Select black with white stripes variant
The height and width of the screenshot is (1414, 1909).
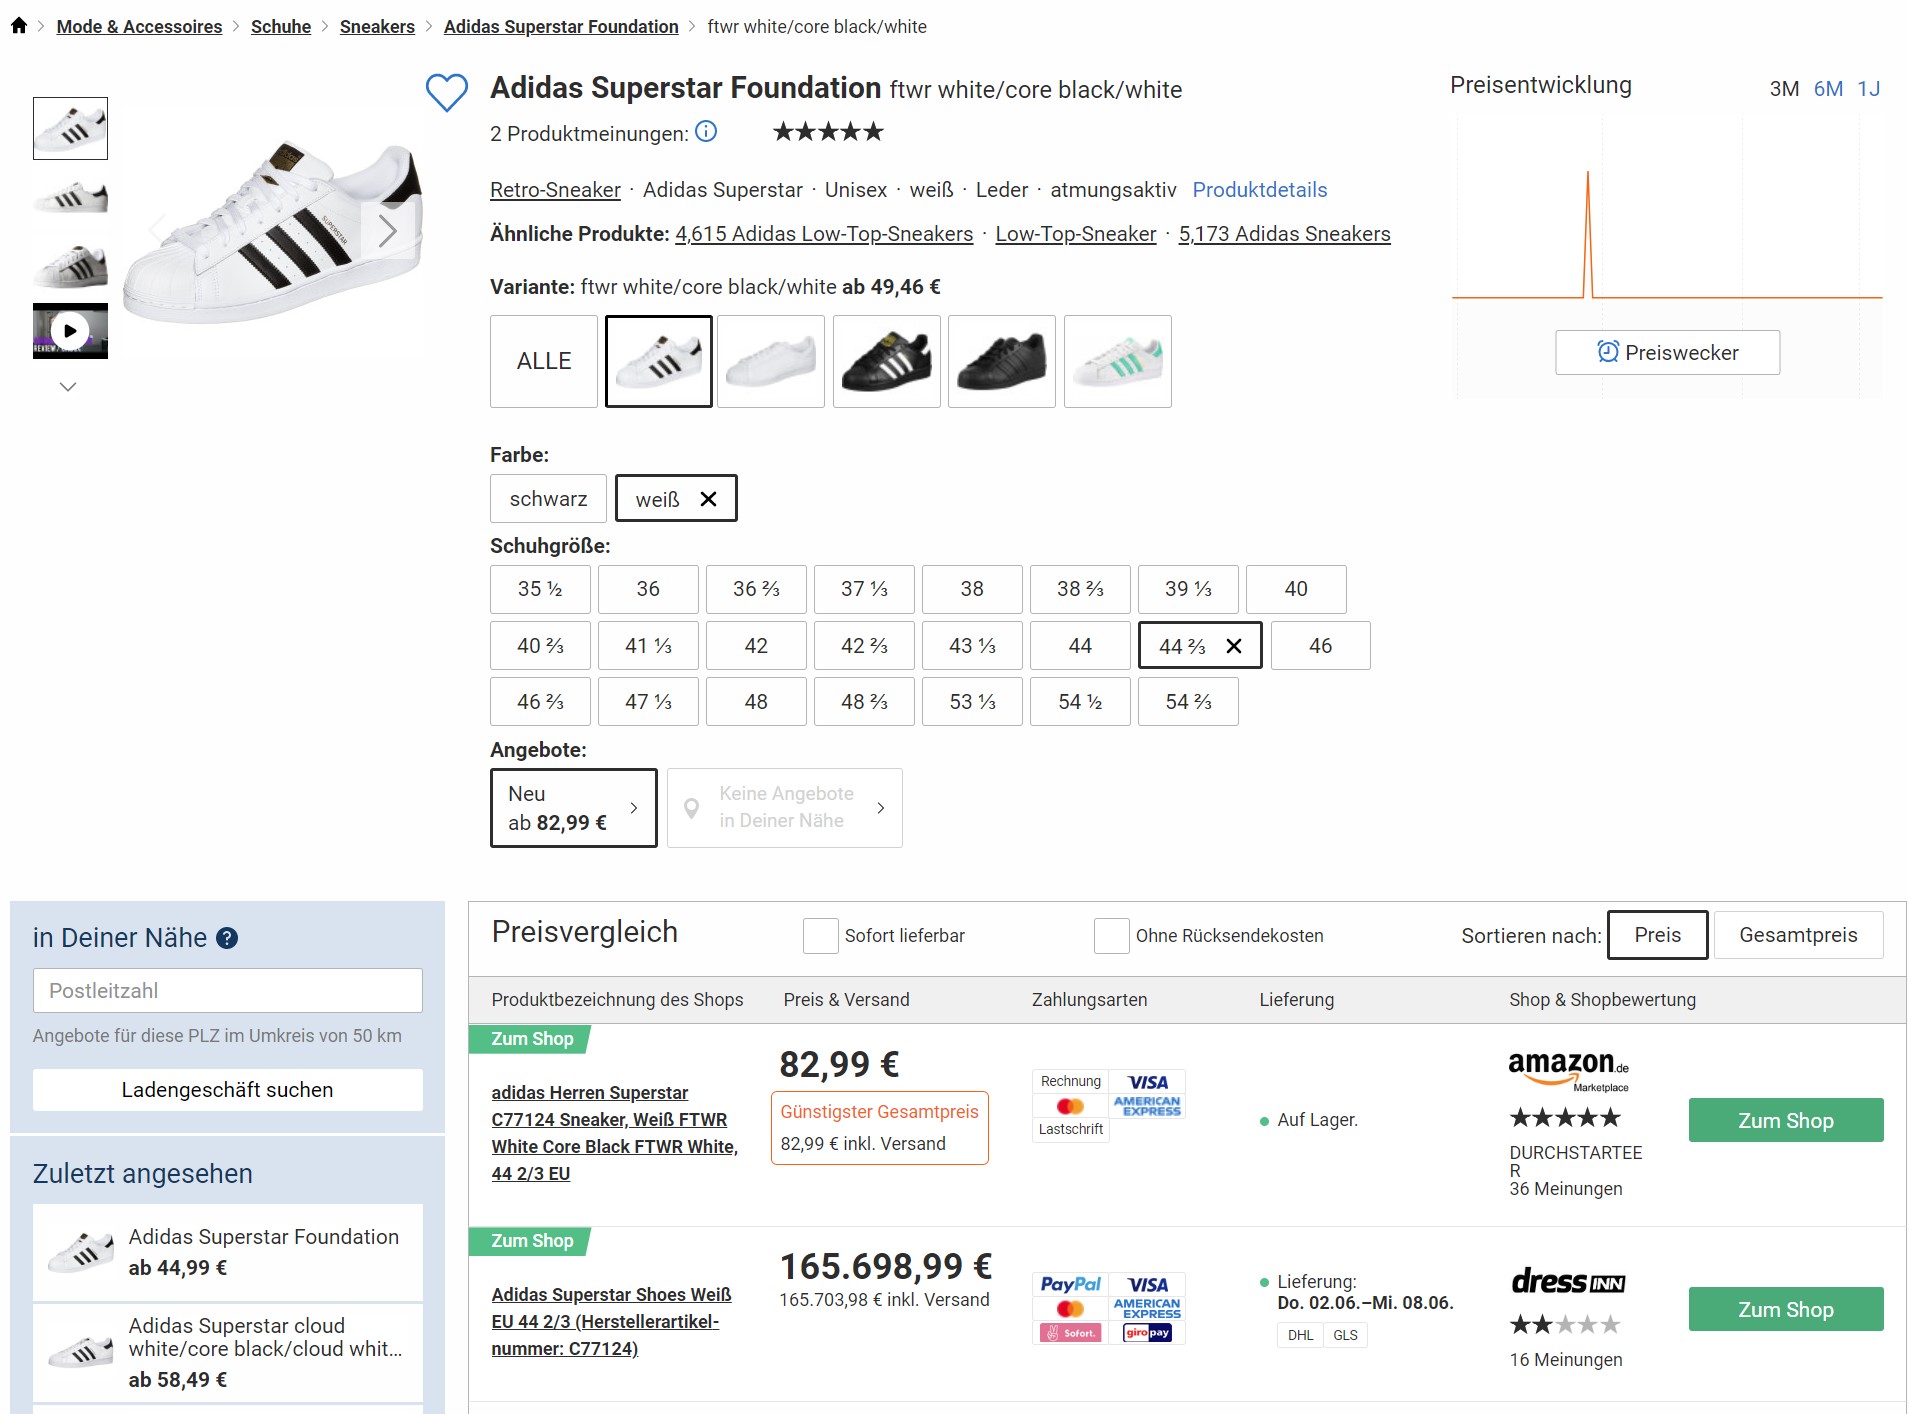[887, 361]
